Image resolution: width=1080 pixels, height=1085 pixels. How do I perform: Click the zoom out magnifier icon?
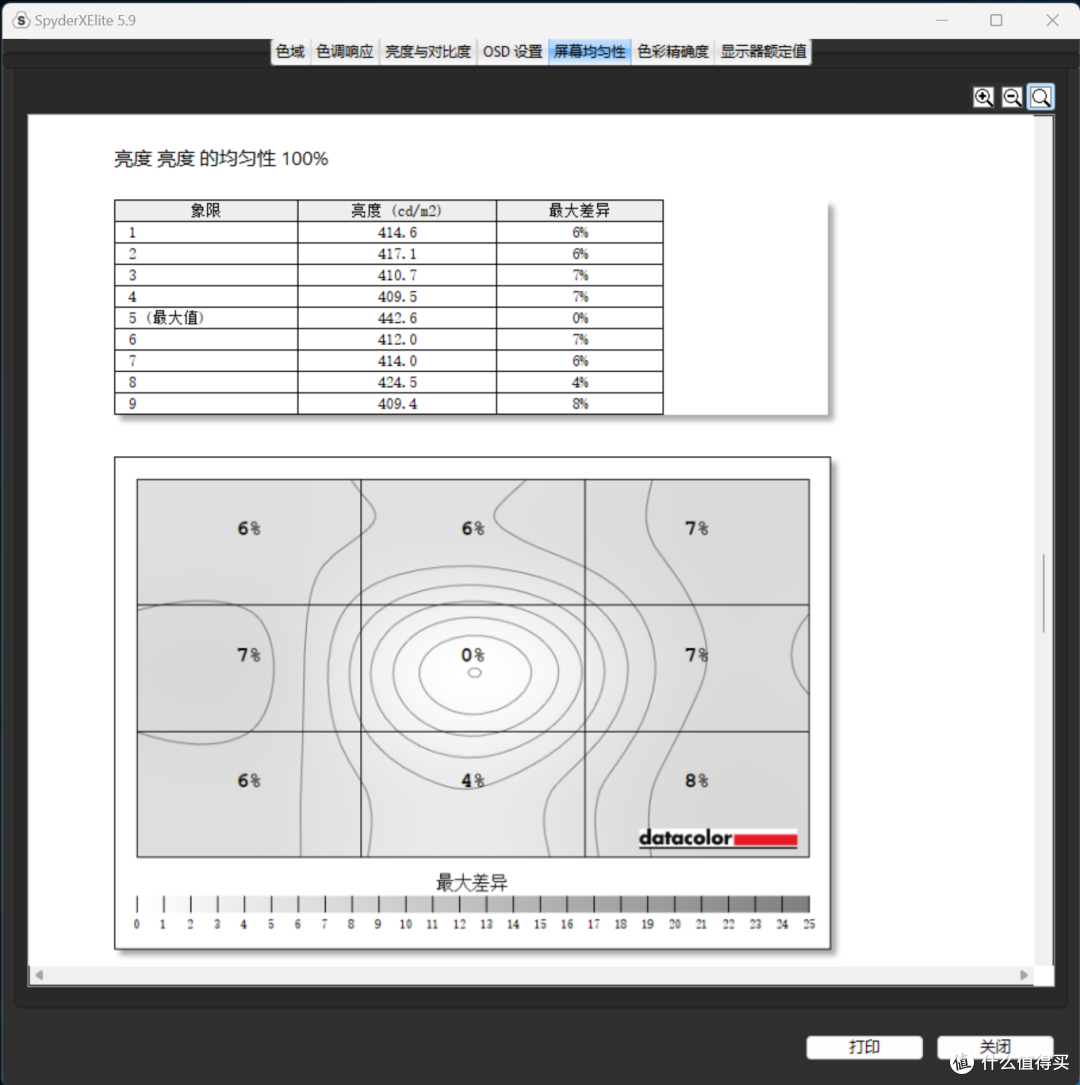(x=1012, y=97)
